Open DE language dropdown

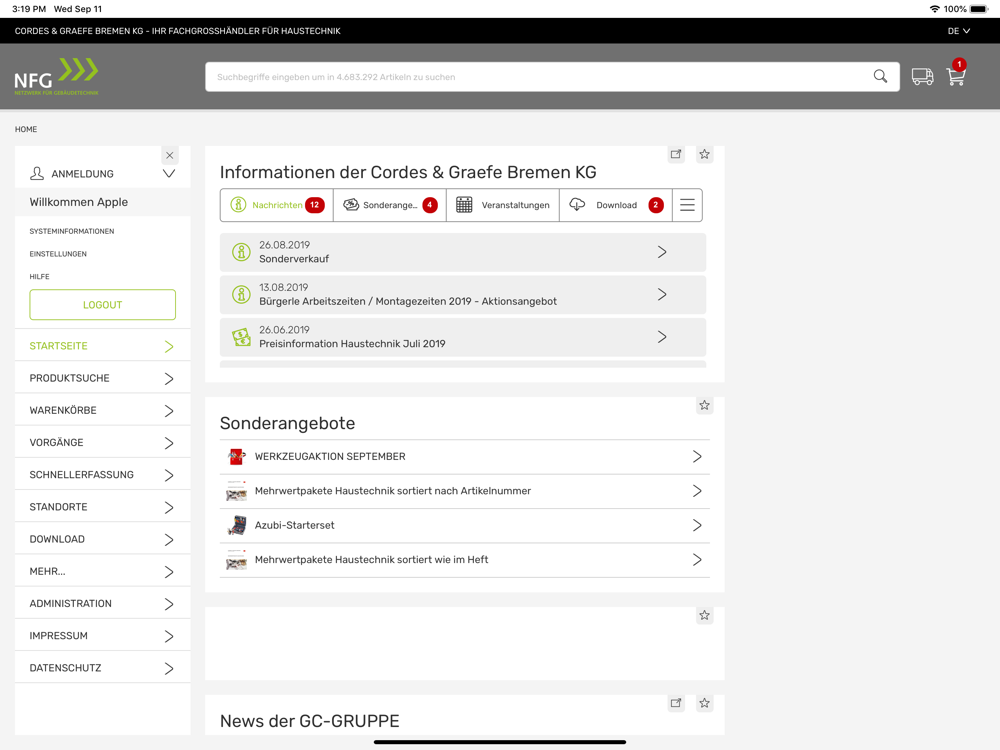point(959,31)
